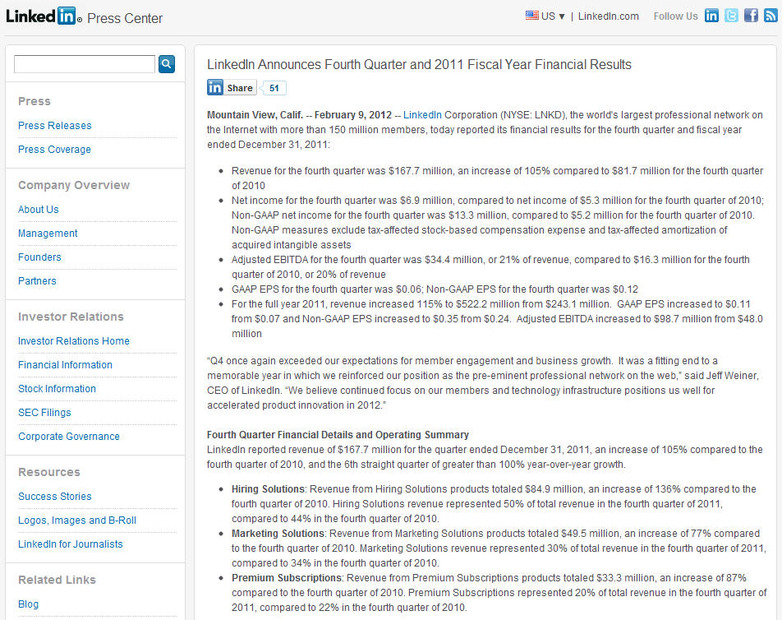The height and width of the screenshot is (620, 782).
Task: Click the 'Investor Relations' section heading
Action: [x=71, y=317]
